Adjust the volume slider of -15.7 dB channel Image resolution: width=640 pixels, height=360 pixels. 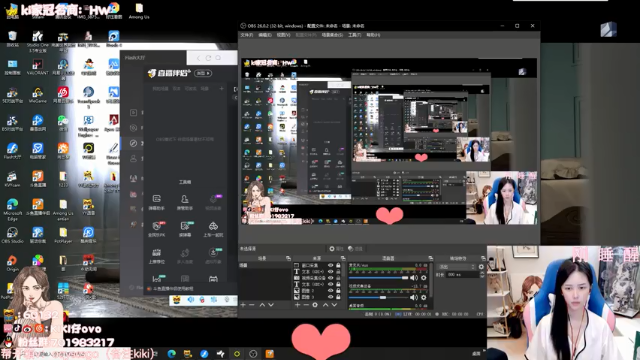coord(378,298)
